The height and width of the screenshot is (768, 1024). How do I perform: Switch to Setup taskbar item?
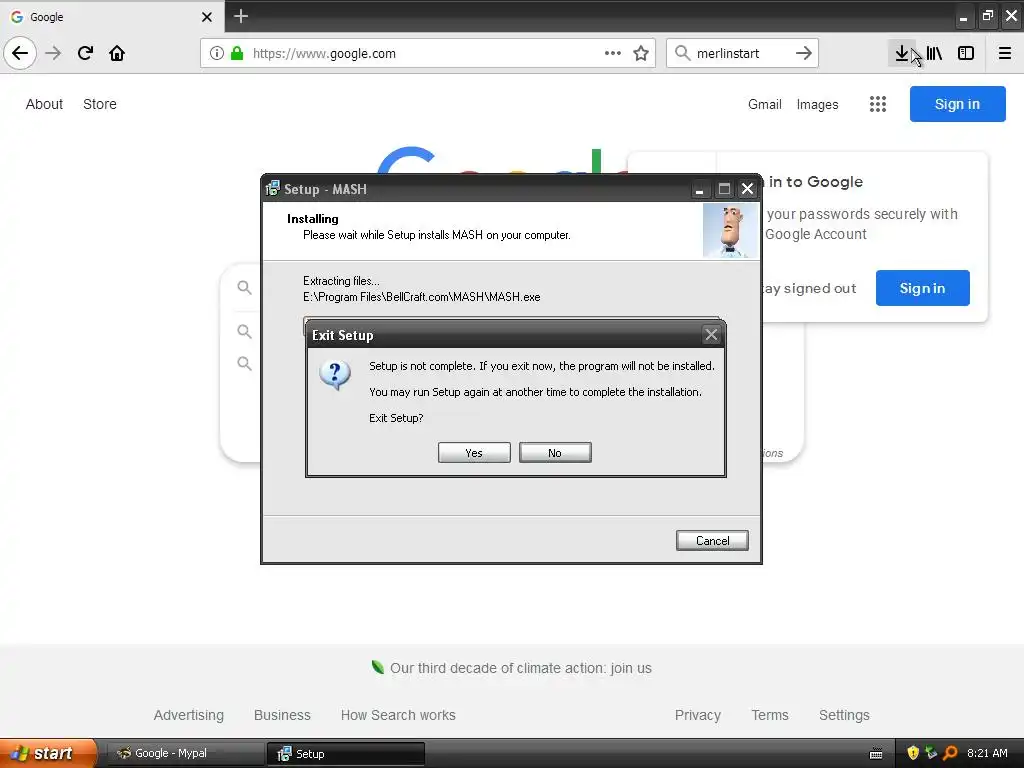click(x=346, y=754)
